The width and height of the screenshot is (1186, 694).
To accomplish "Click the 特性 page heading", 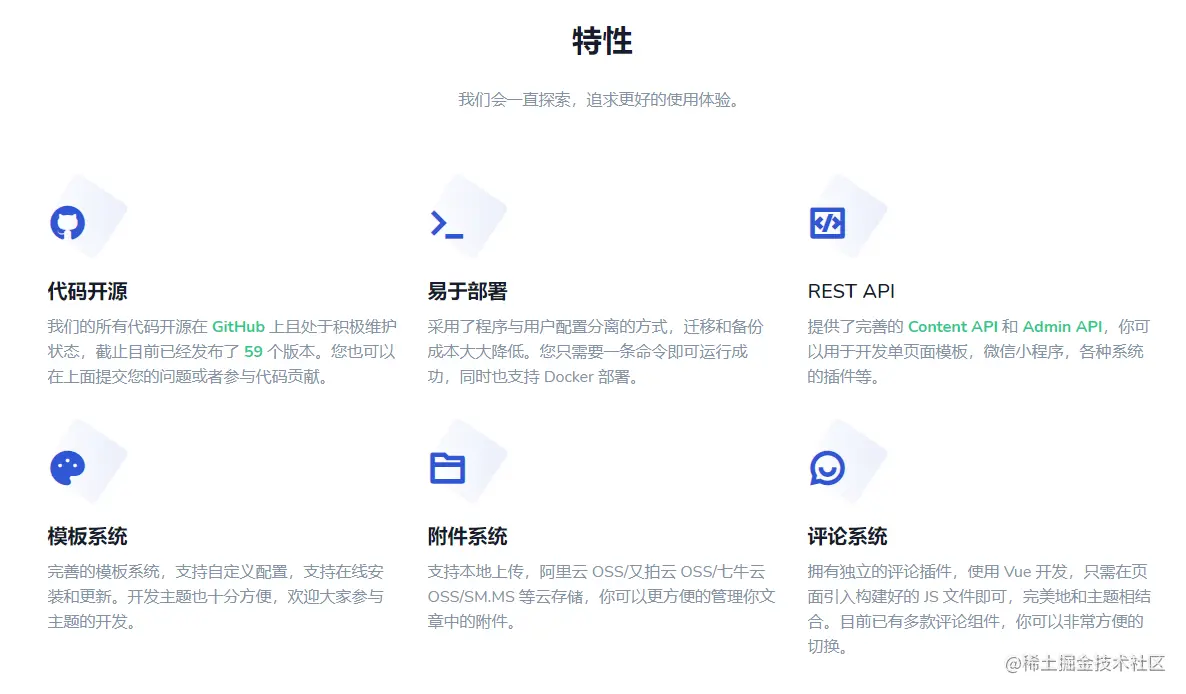I will [602, 41].
